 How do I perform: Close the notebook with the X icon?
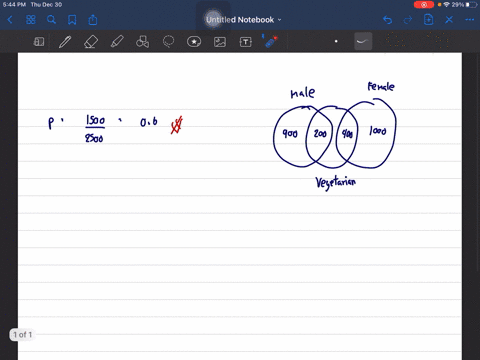449,20
